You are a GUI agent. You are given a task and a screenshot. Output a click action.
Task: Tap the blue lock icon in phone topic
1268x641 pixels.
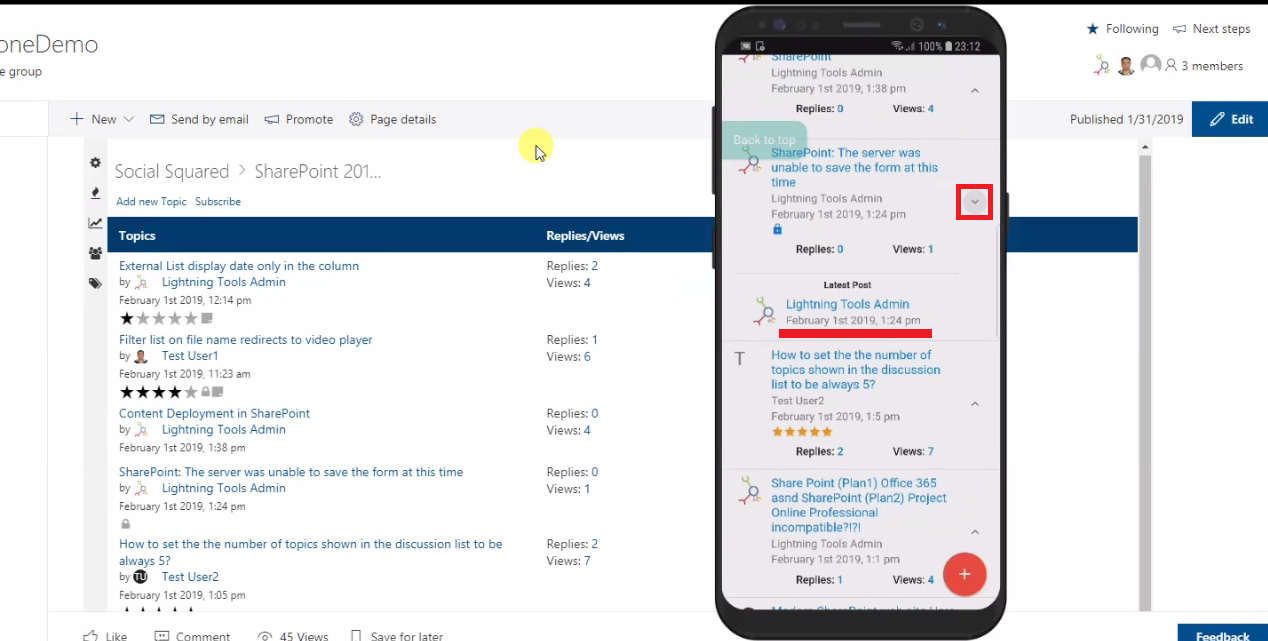[x=777, y=229]
